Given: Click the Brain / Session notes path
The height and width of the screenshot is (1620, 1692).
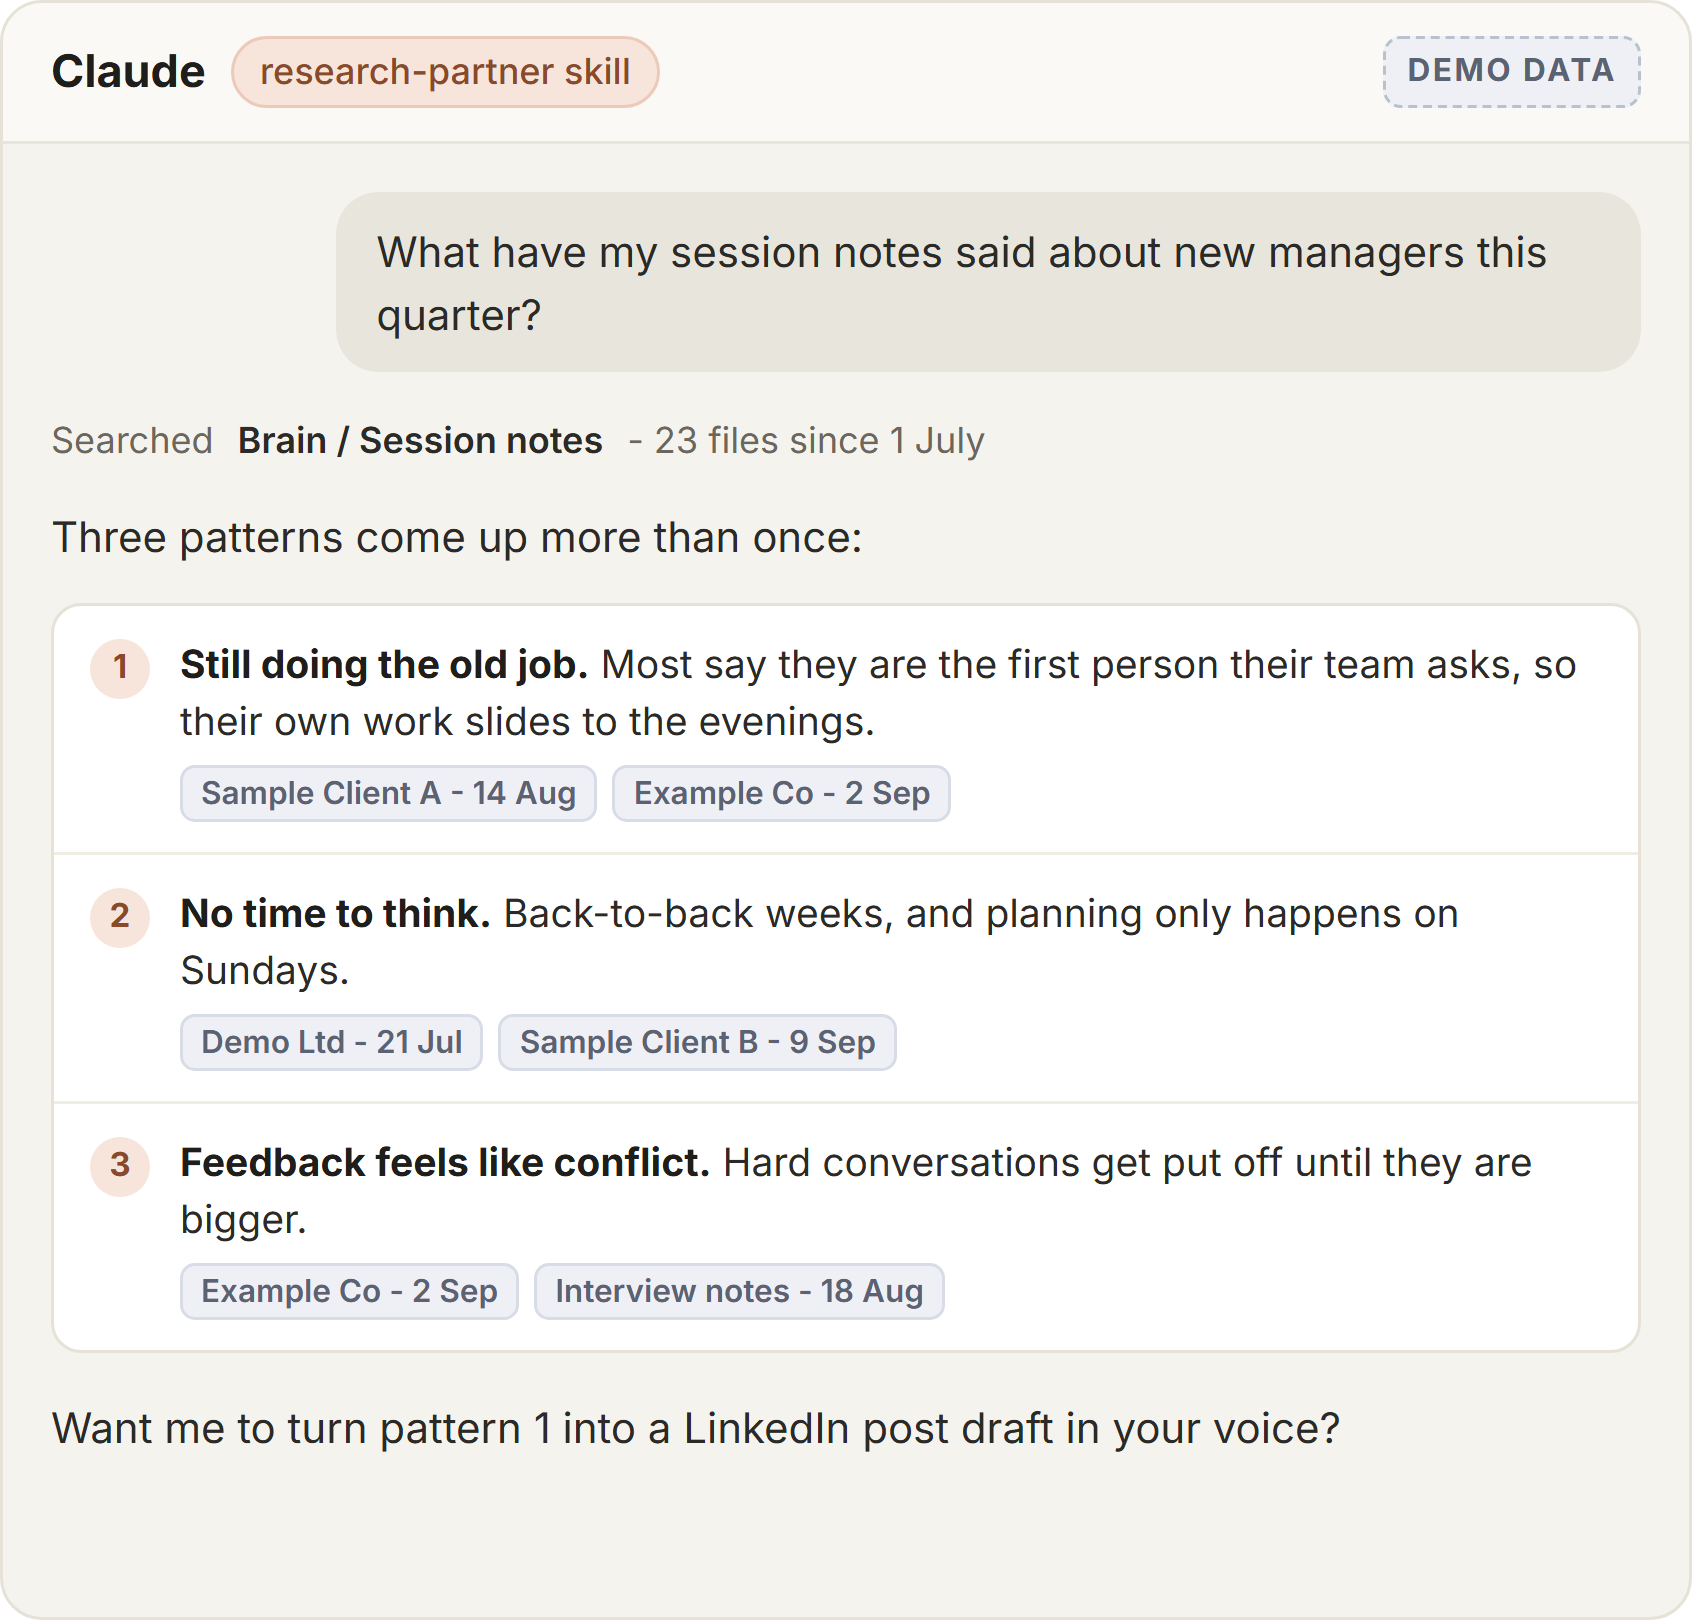Looking at the screenshot, I should click(420, 441).
